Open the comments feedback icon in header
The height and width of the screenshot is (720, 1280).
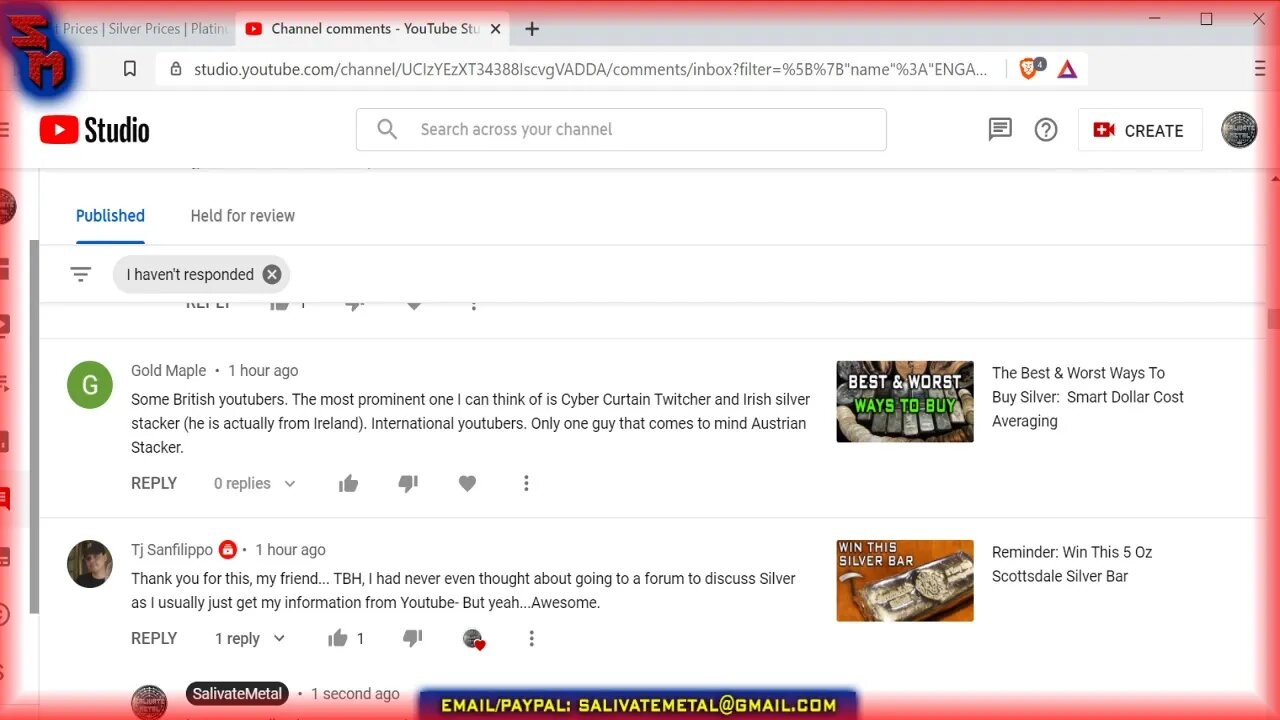click(x=1000, y=130)
